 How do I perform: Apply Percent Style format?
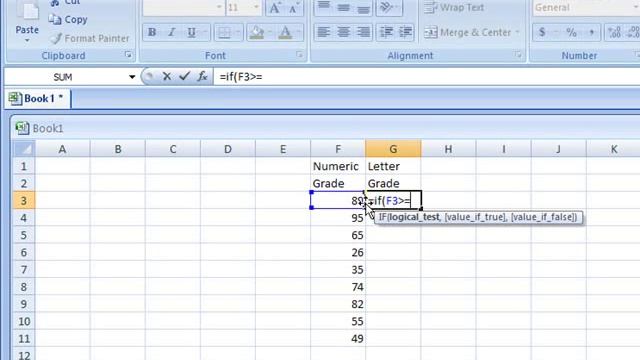571,32
